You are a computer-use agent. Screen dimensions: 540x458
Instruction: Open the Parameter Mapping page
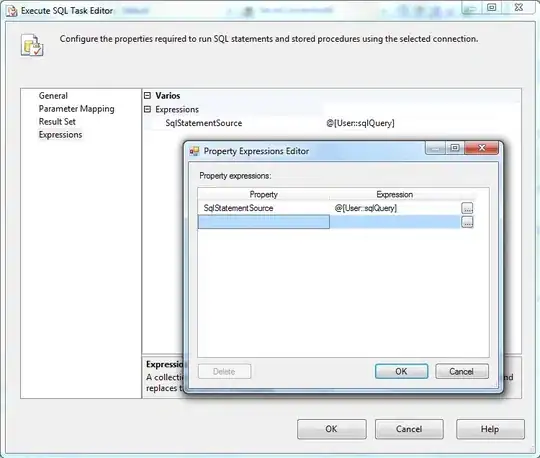tap(76, 109)
